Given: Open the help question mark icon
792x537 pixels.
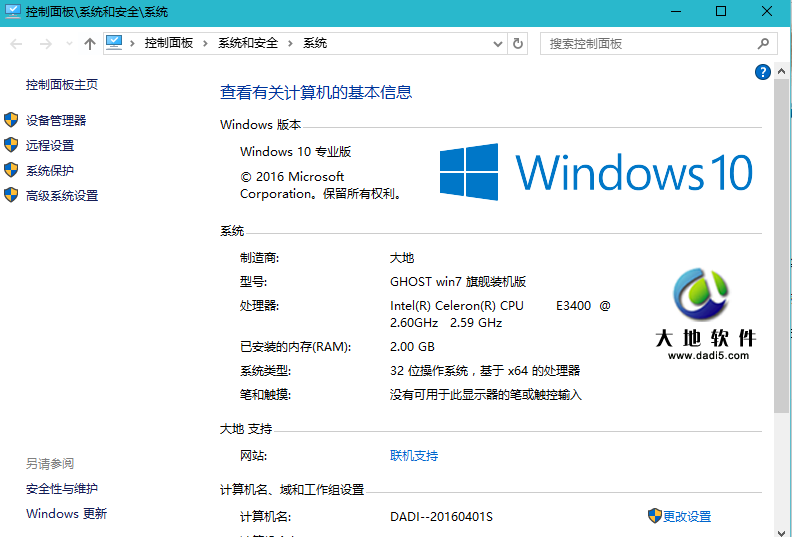Looking at the screenshot, I should (x=763, y=72).
